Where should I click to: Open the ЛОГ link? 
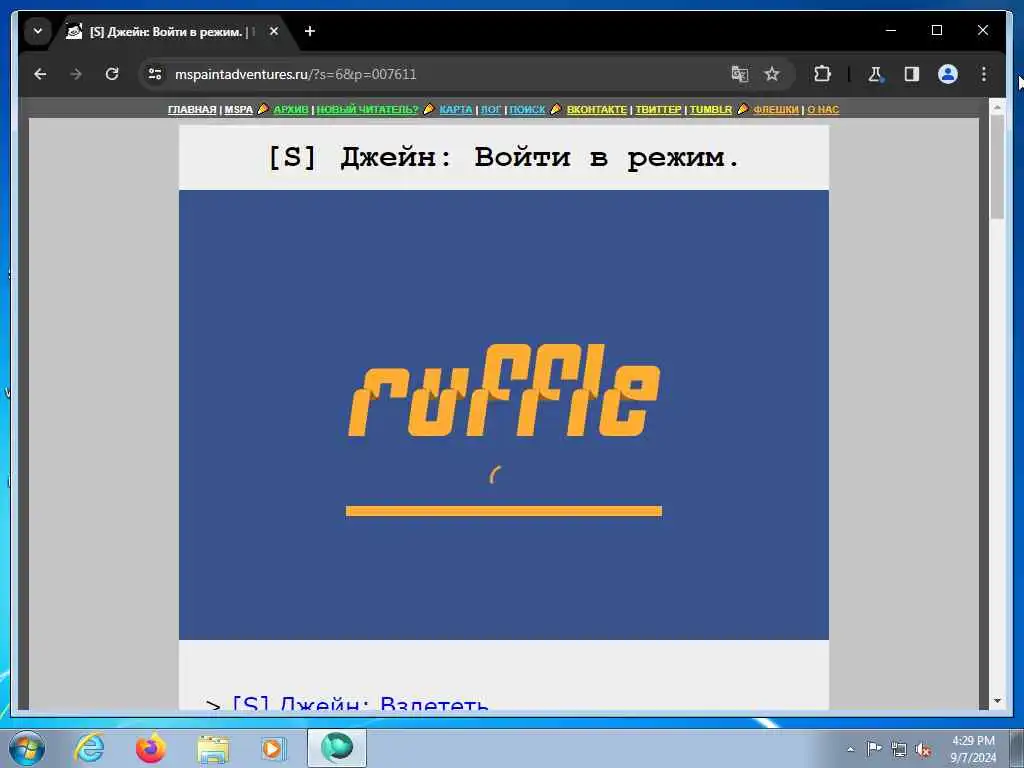490,110
